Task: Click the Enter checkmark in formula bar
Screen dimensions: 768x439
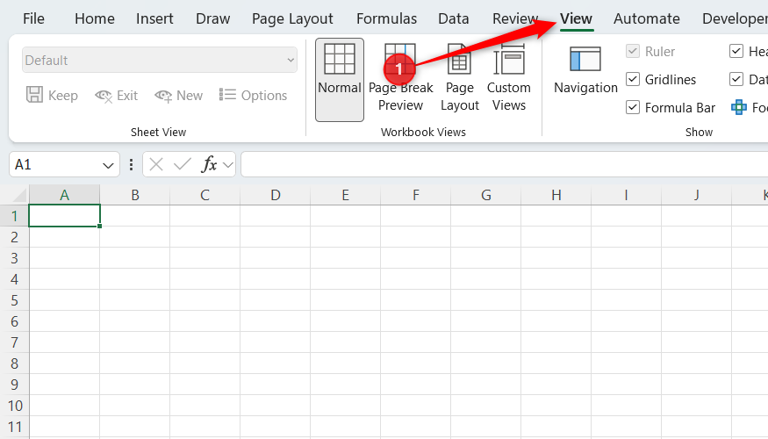Action: 182,164
